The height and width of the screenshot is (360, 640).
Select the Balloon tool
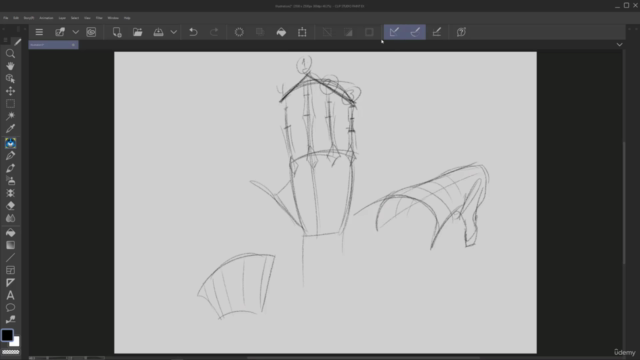[10, 307]
